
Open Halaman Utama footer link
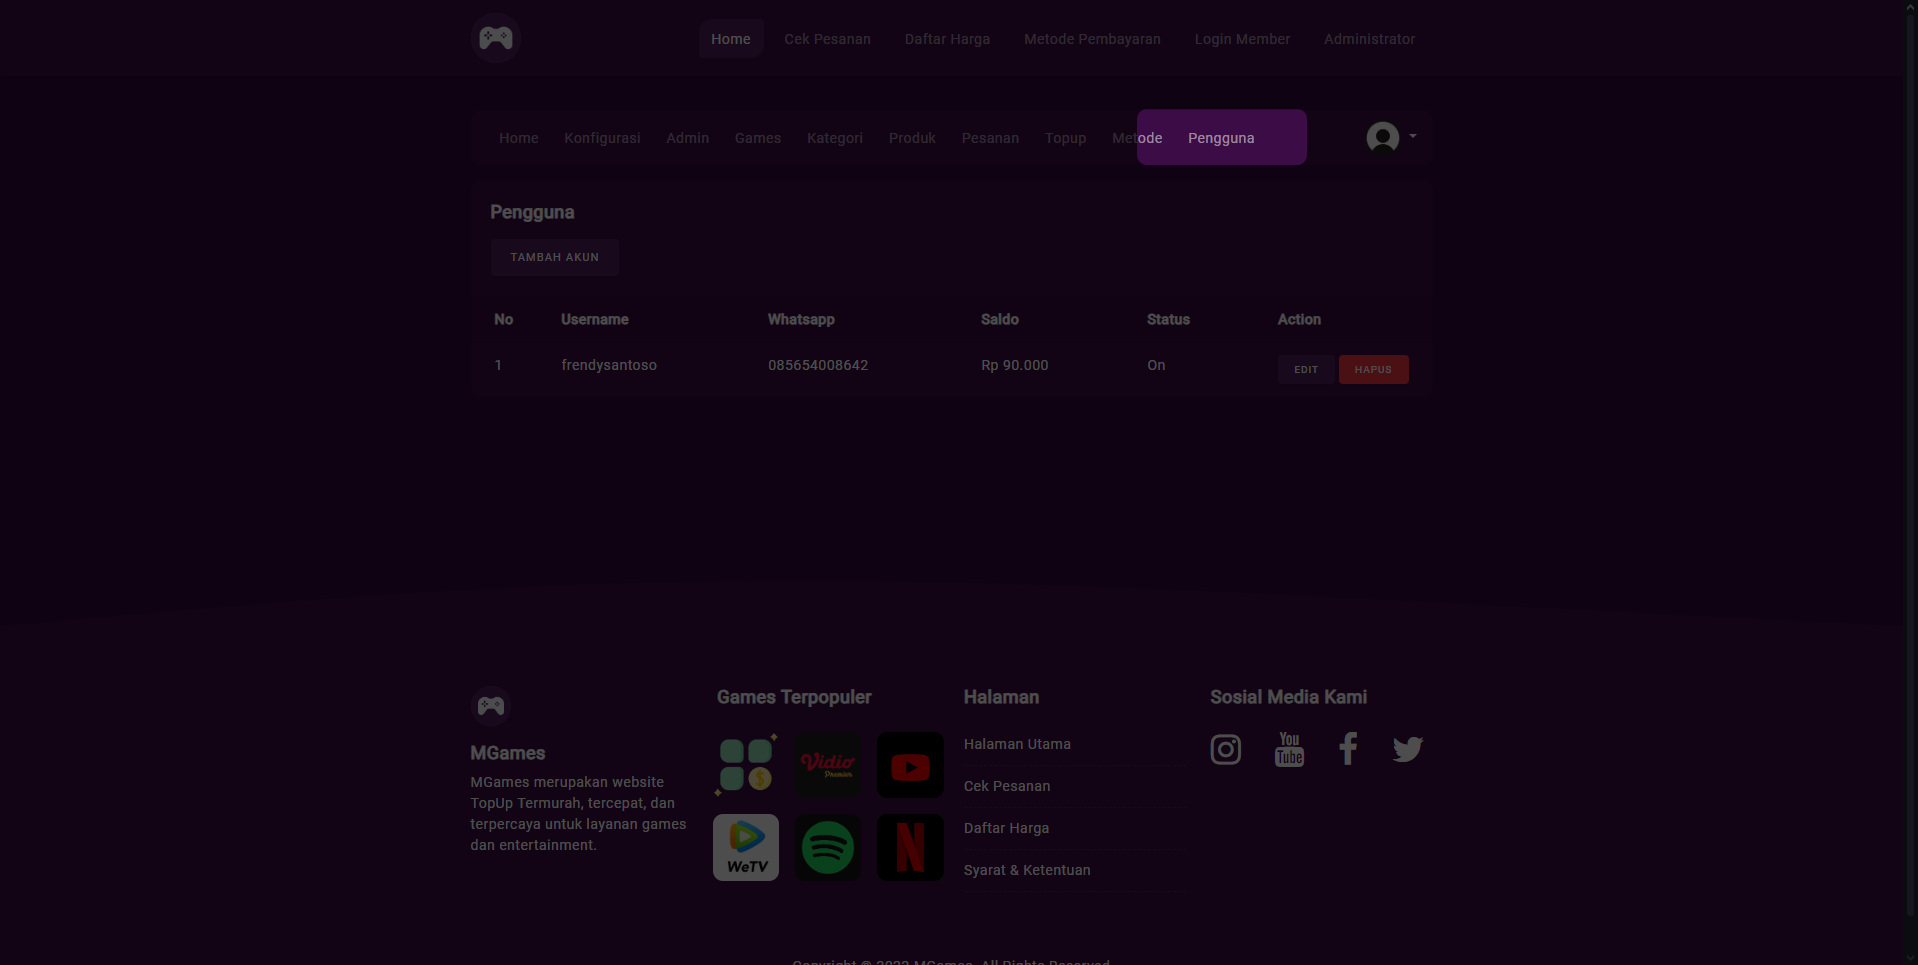[x=1017, y=744]
